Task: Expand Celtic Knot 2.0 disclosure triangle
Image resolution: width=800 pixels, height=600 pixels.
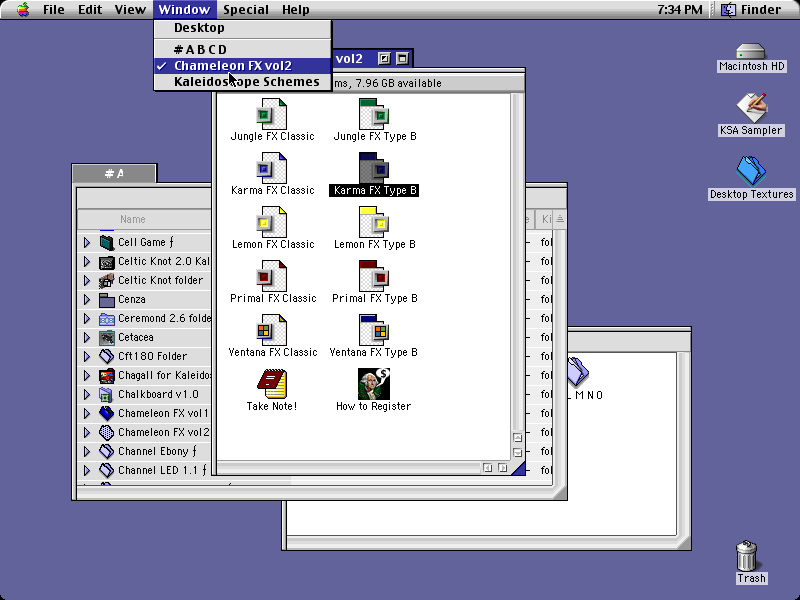Action: click(x=87, y=262)
